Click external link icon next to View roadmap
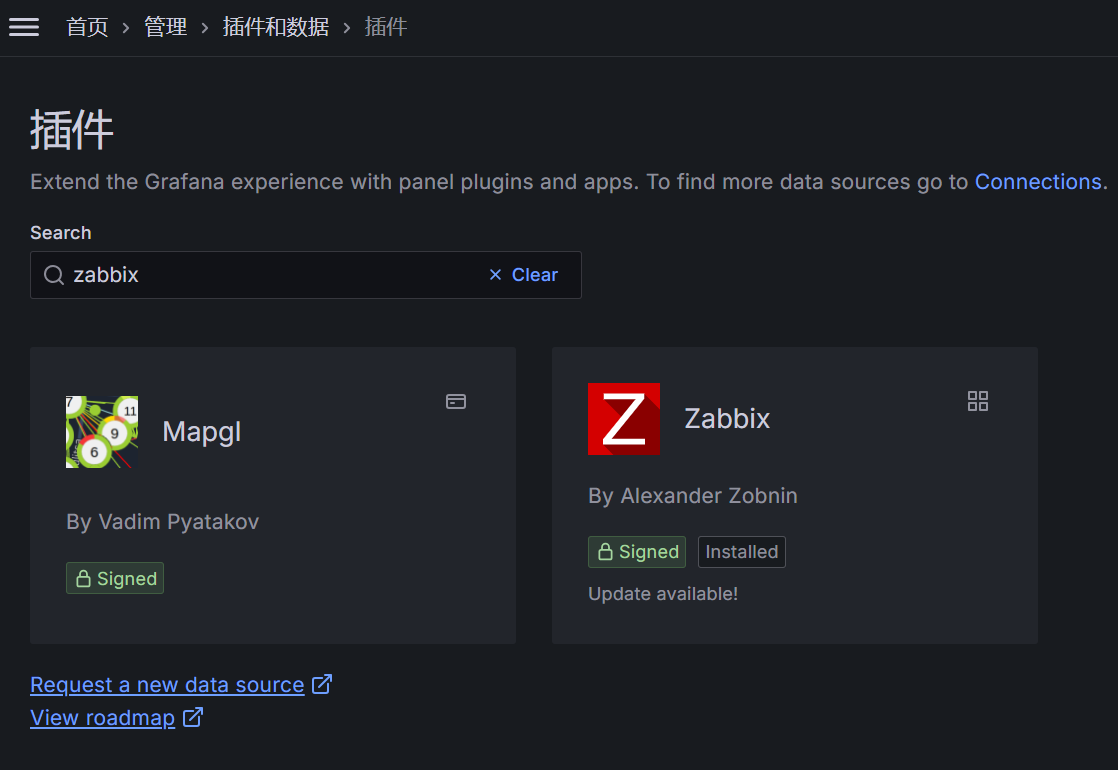 (x=193, y=717)
